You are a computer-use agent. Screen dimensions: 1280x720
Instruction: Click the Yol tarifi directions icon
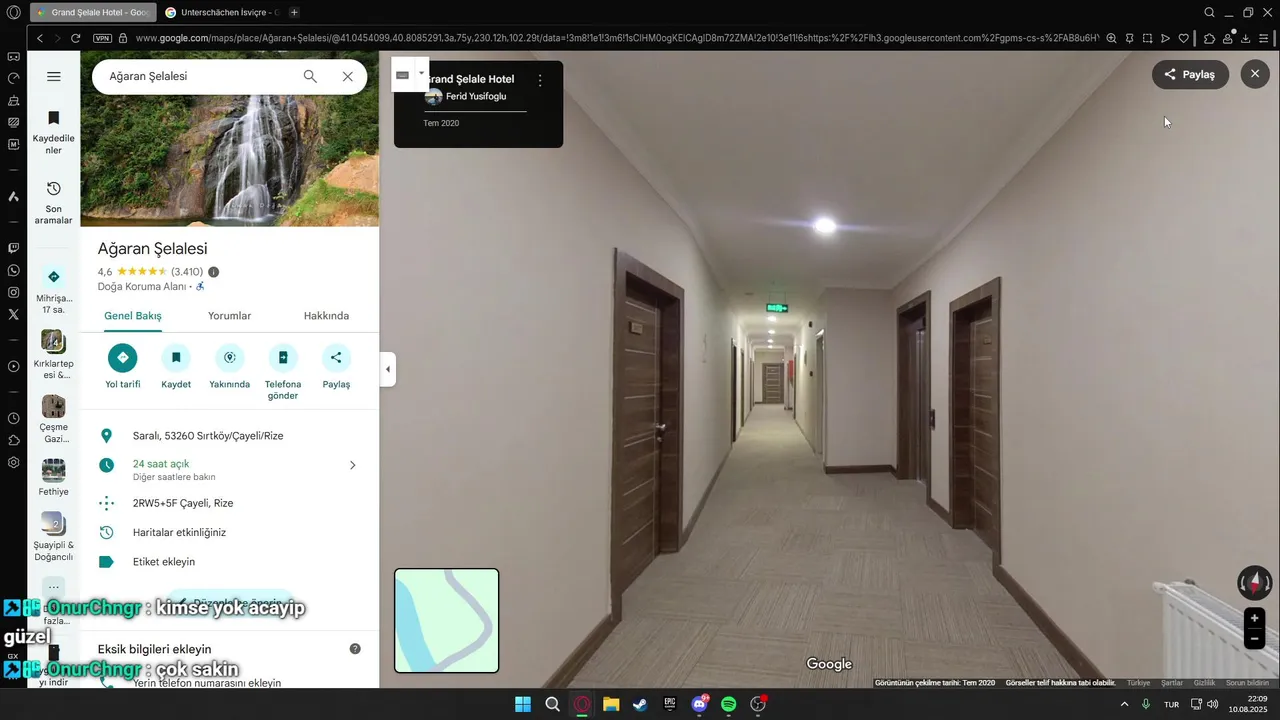point(123,358)
